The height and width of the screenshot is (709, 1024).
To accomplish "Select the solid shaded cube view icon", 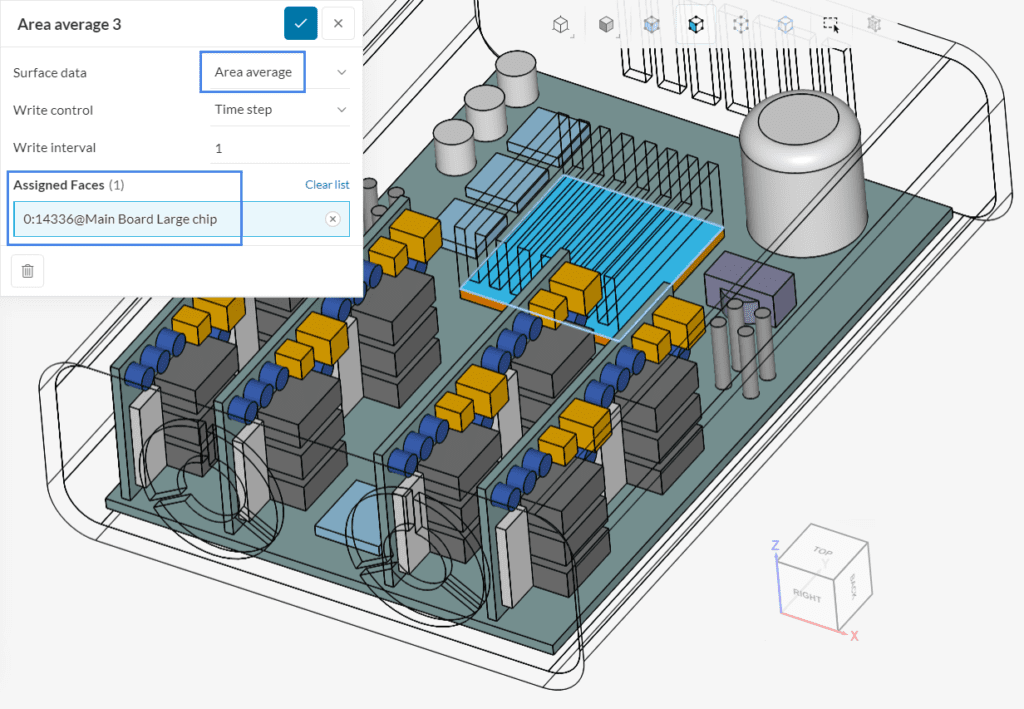I will pos(606,25).
